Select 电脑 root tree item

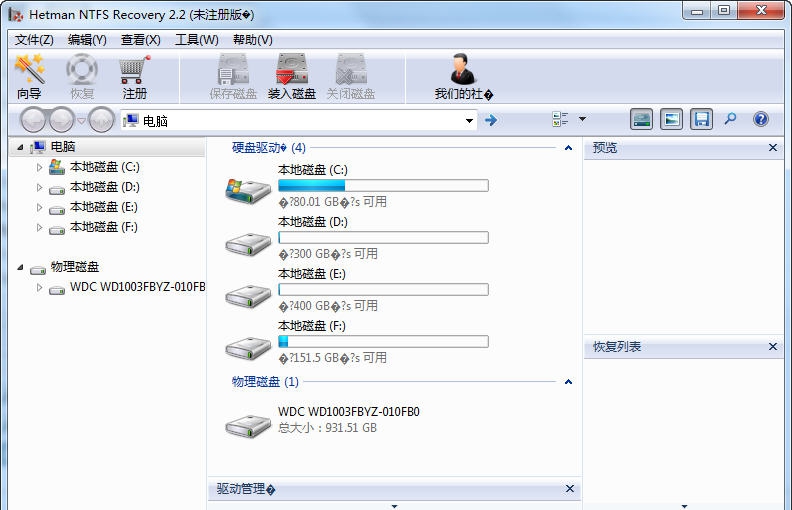(x=63, y=146)
